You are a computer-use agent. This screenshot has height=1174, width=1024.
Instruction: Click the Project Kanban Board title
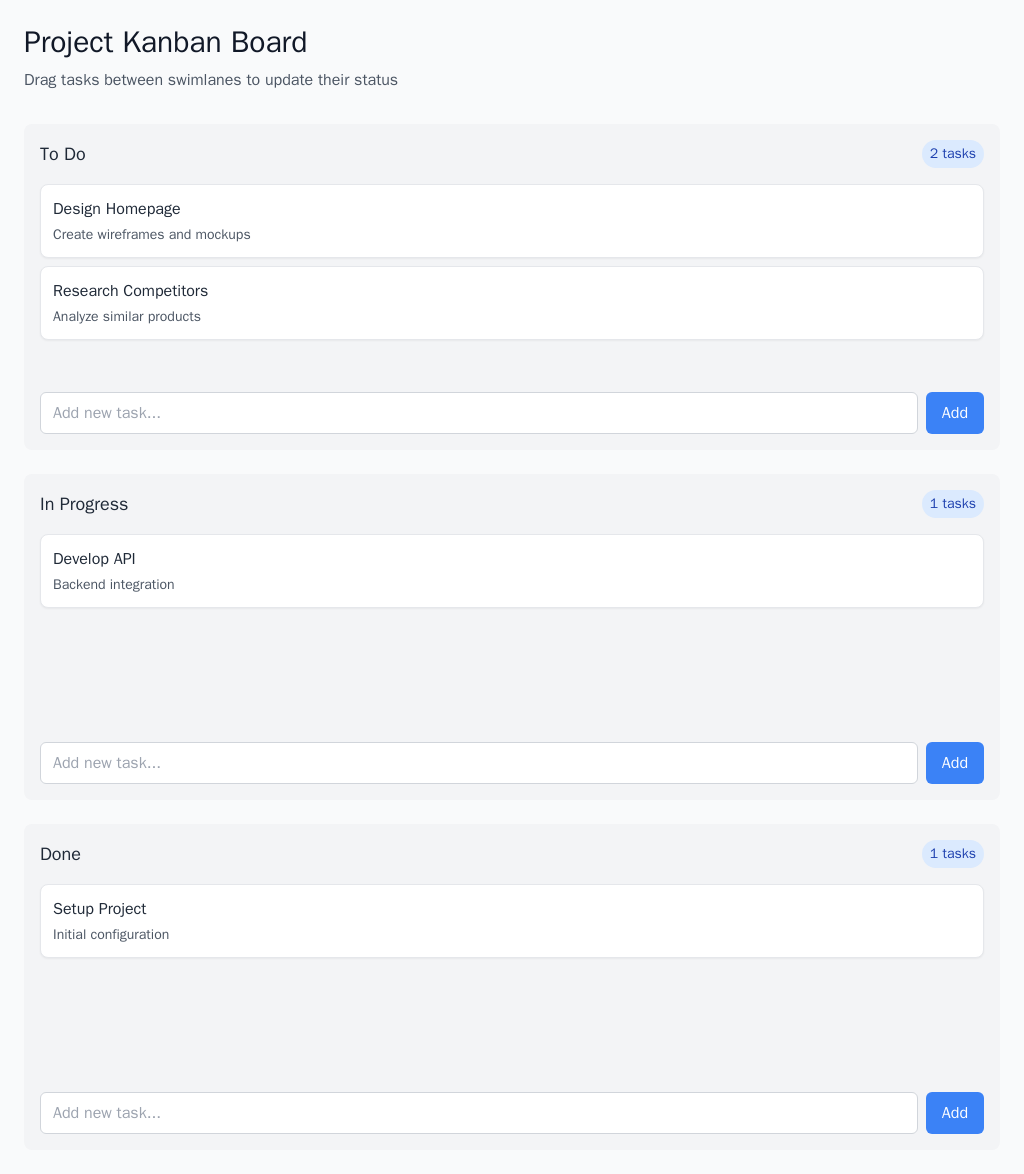coord(166,43)
